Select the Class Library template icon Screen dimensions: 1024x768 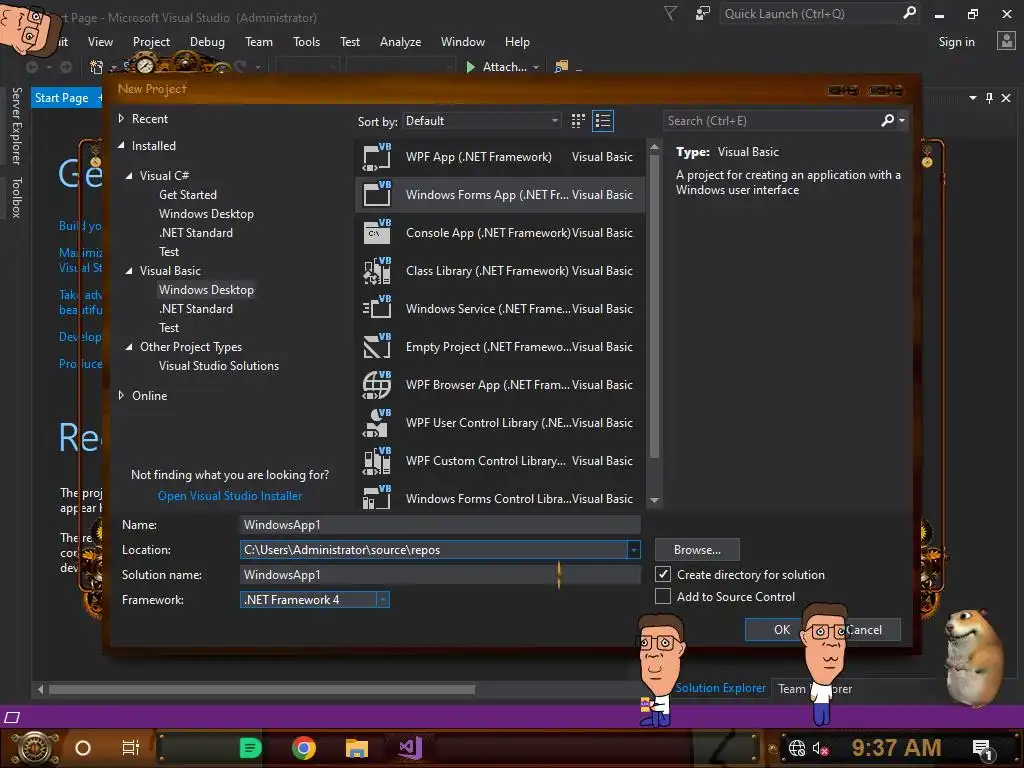[377, 270]
